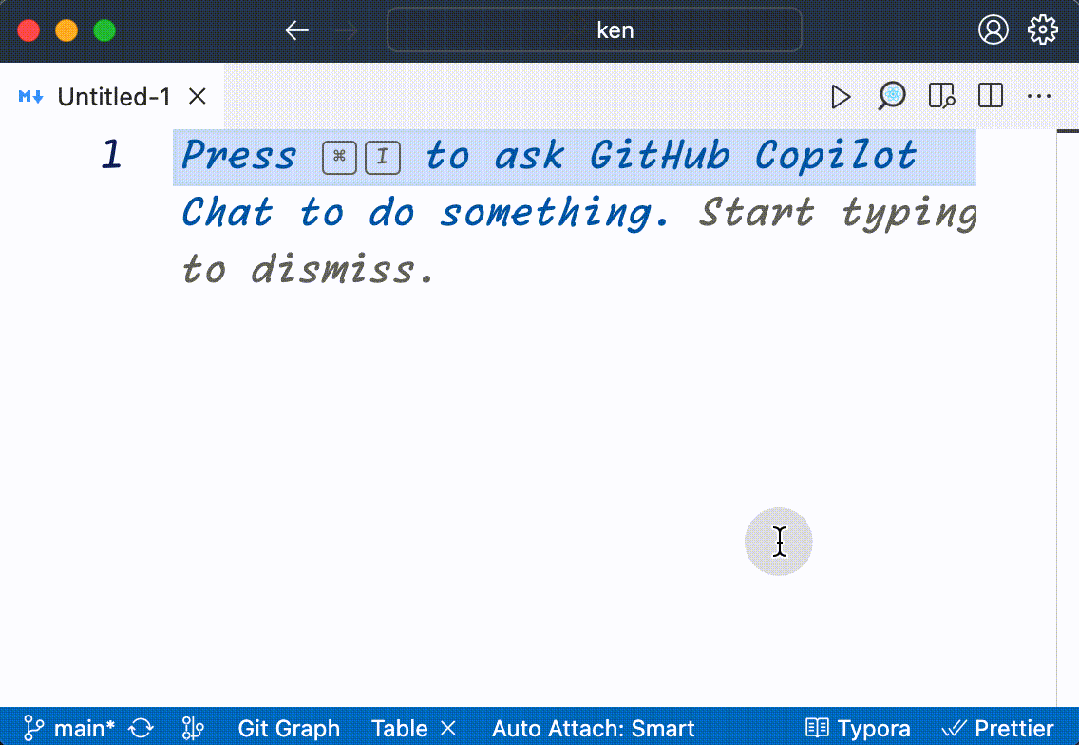Split the editor right
This screenshot has width=1079, height=745.
(990, 96)
